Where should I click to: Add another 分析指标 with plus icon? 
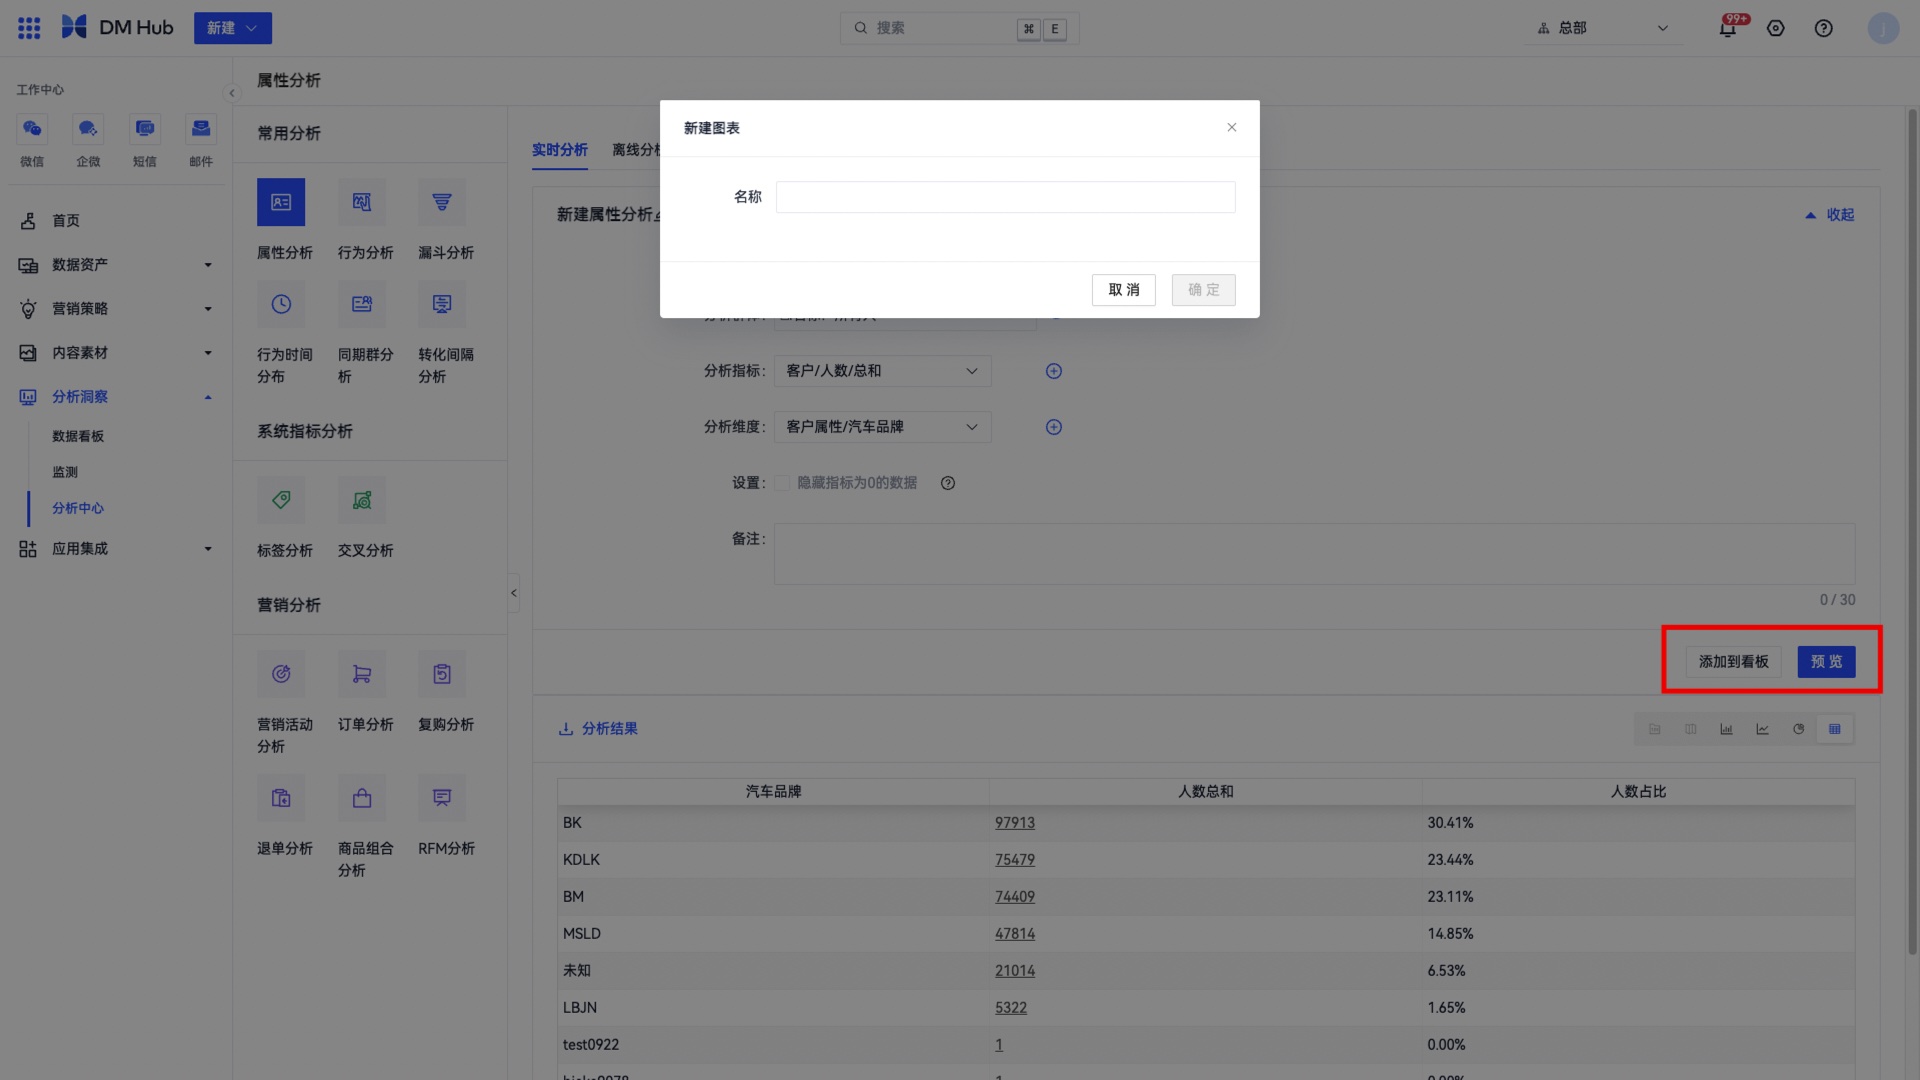(x=1054, y=371)
